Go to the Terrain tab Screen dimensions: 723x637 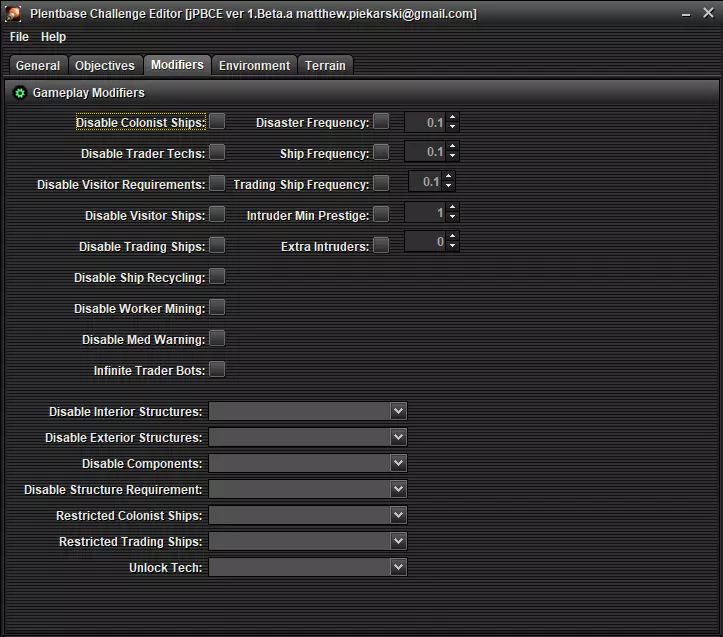tap(326, 65)
